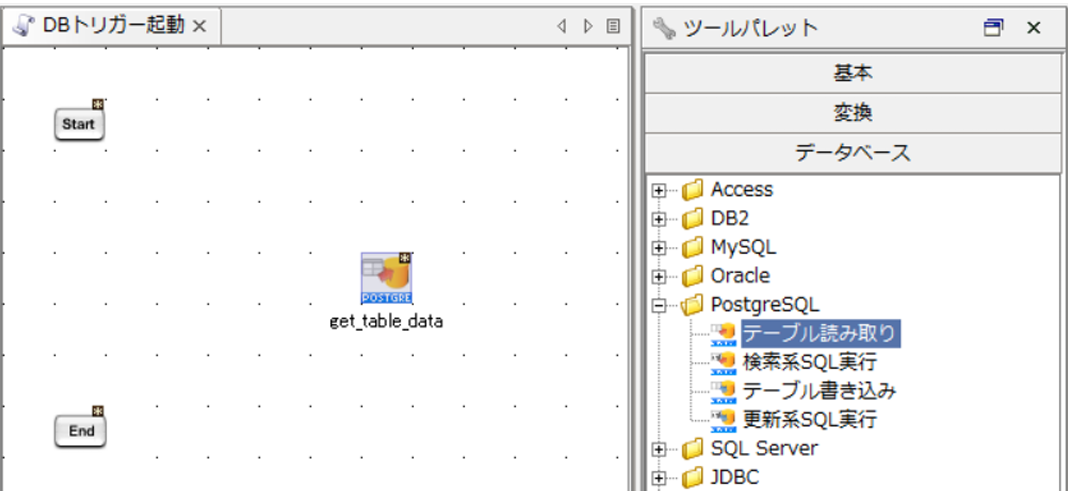Screen dimensions: 1070x500
Task: Expand the Oracle folder node
Action: [x=659, y=277]
